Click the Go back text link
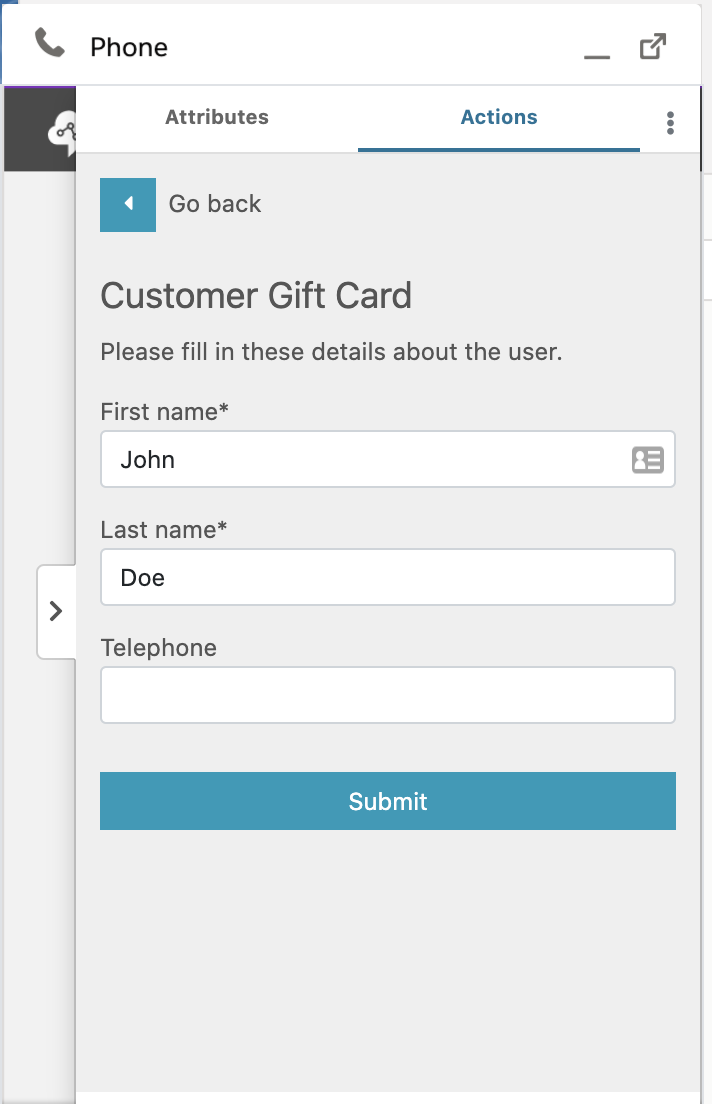Image resolution: width=712 pixels, height=1104 pixels. point(215,204)
